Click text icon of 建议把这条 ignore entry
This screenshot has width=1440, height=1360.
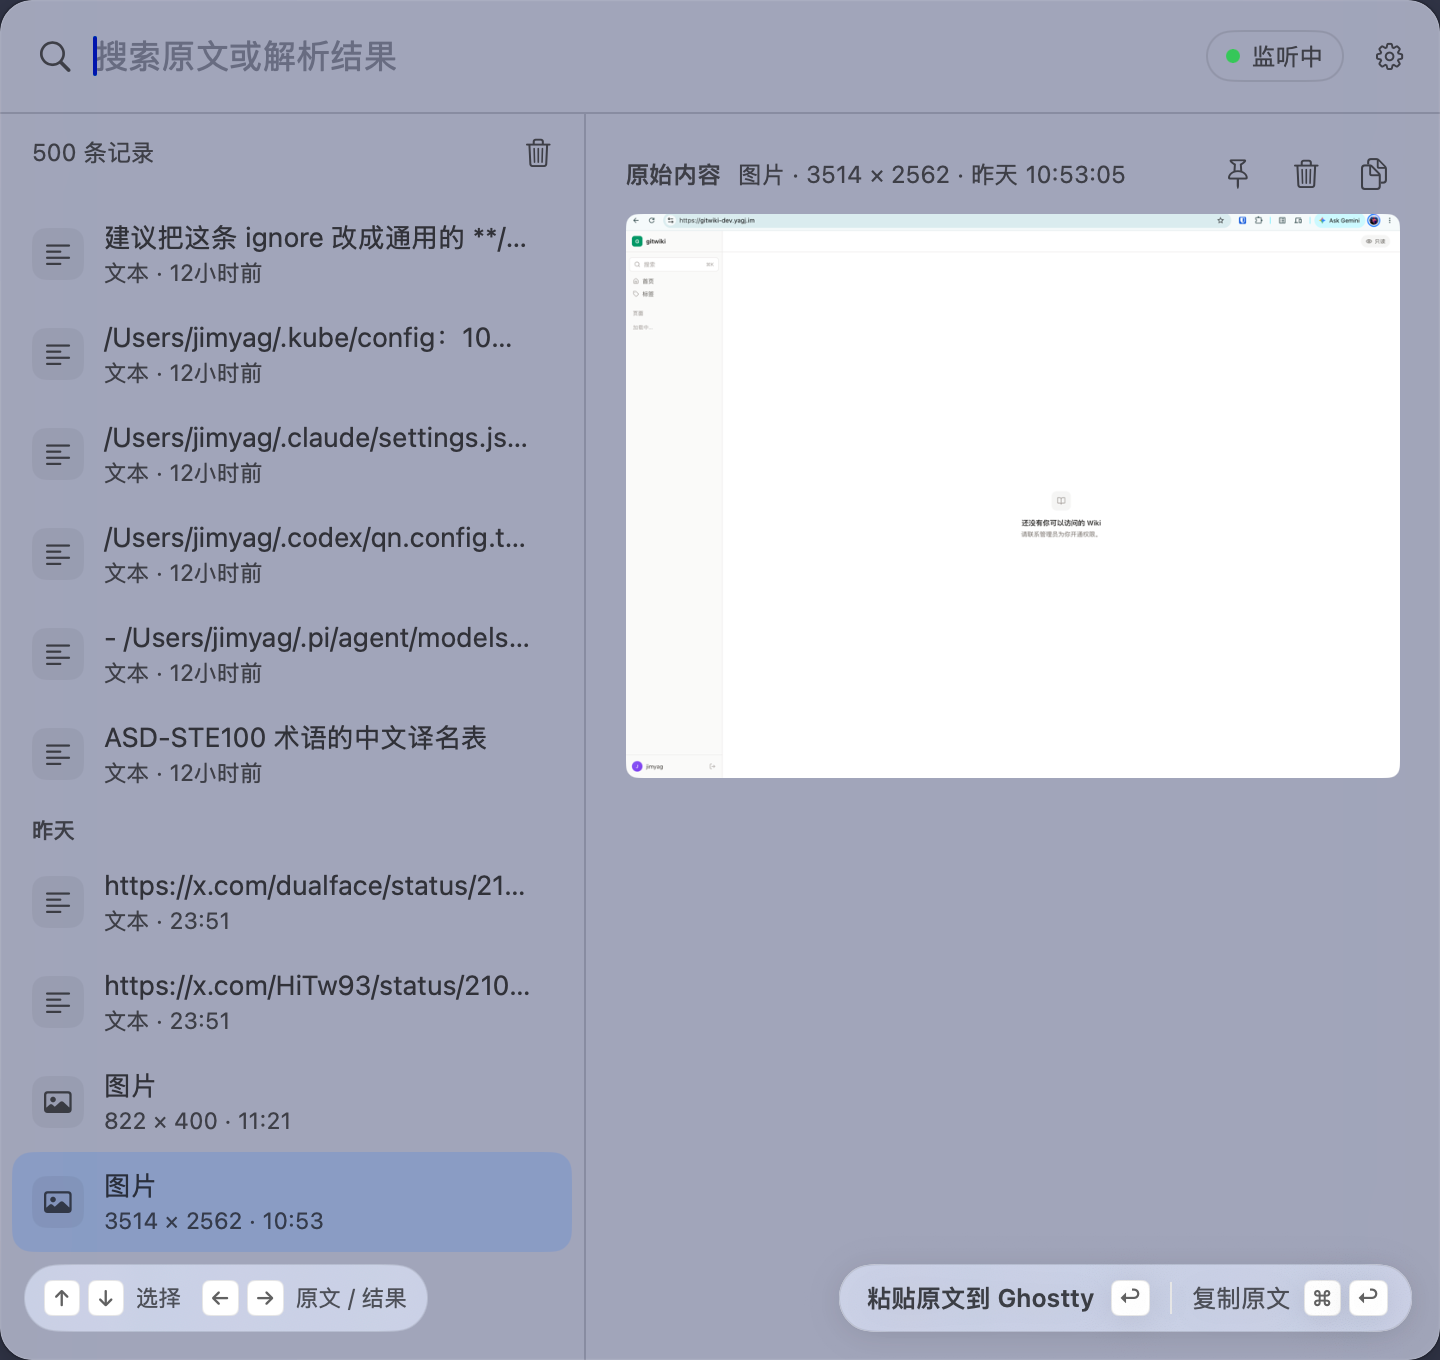58,254
